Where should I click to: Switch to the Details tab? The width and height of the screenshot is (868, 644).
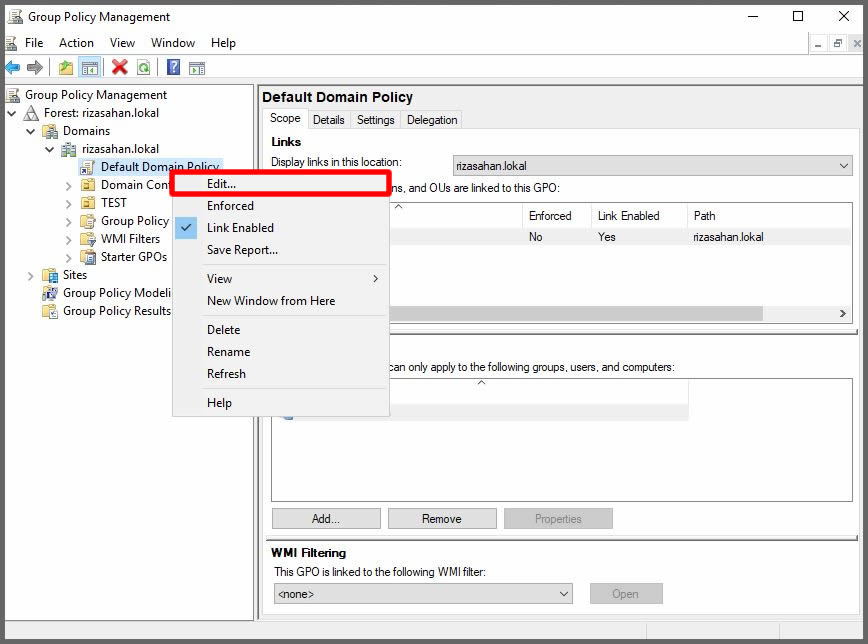tap(328, 120)
